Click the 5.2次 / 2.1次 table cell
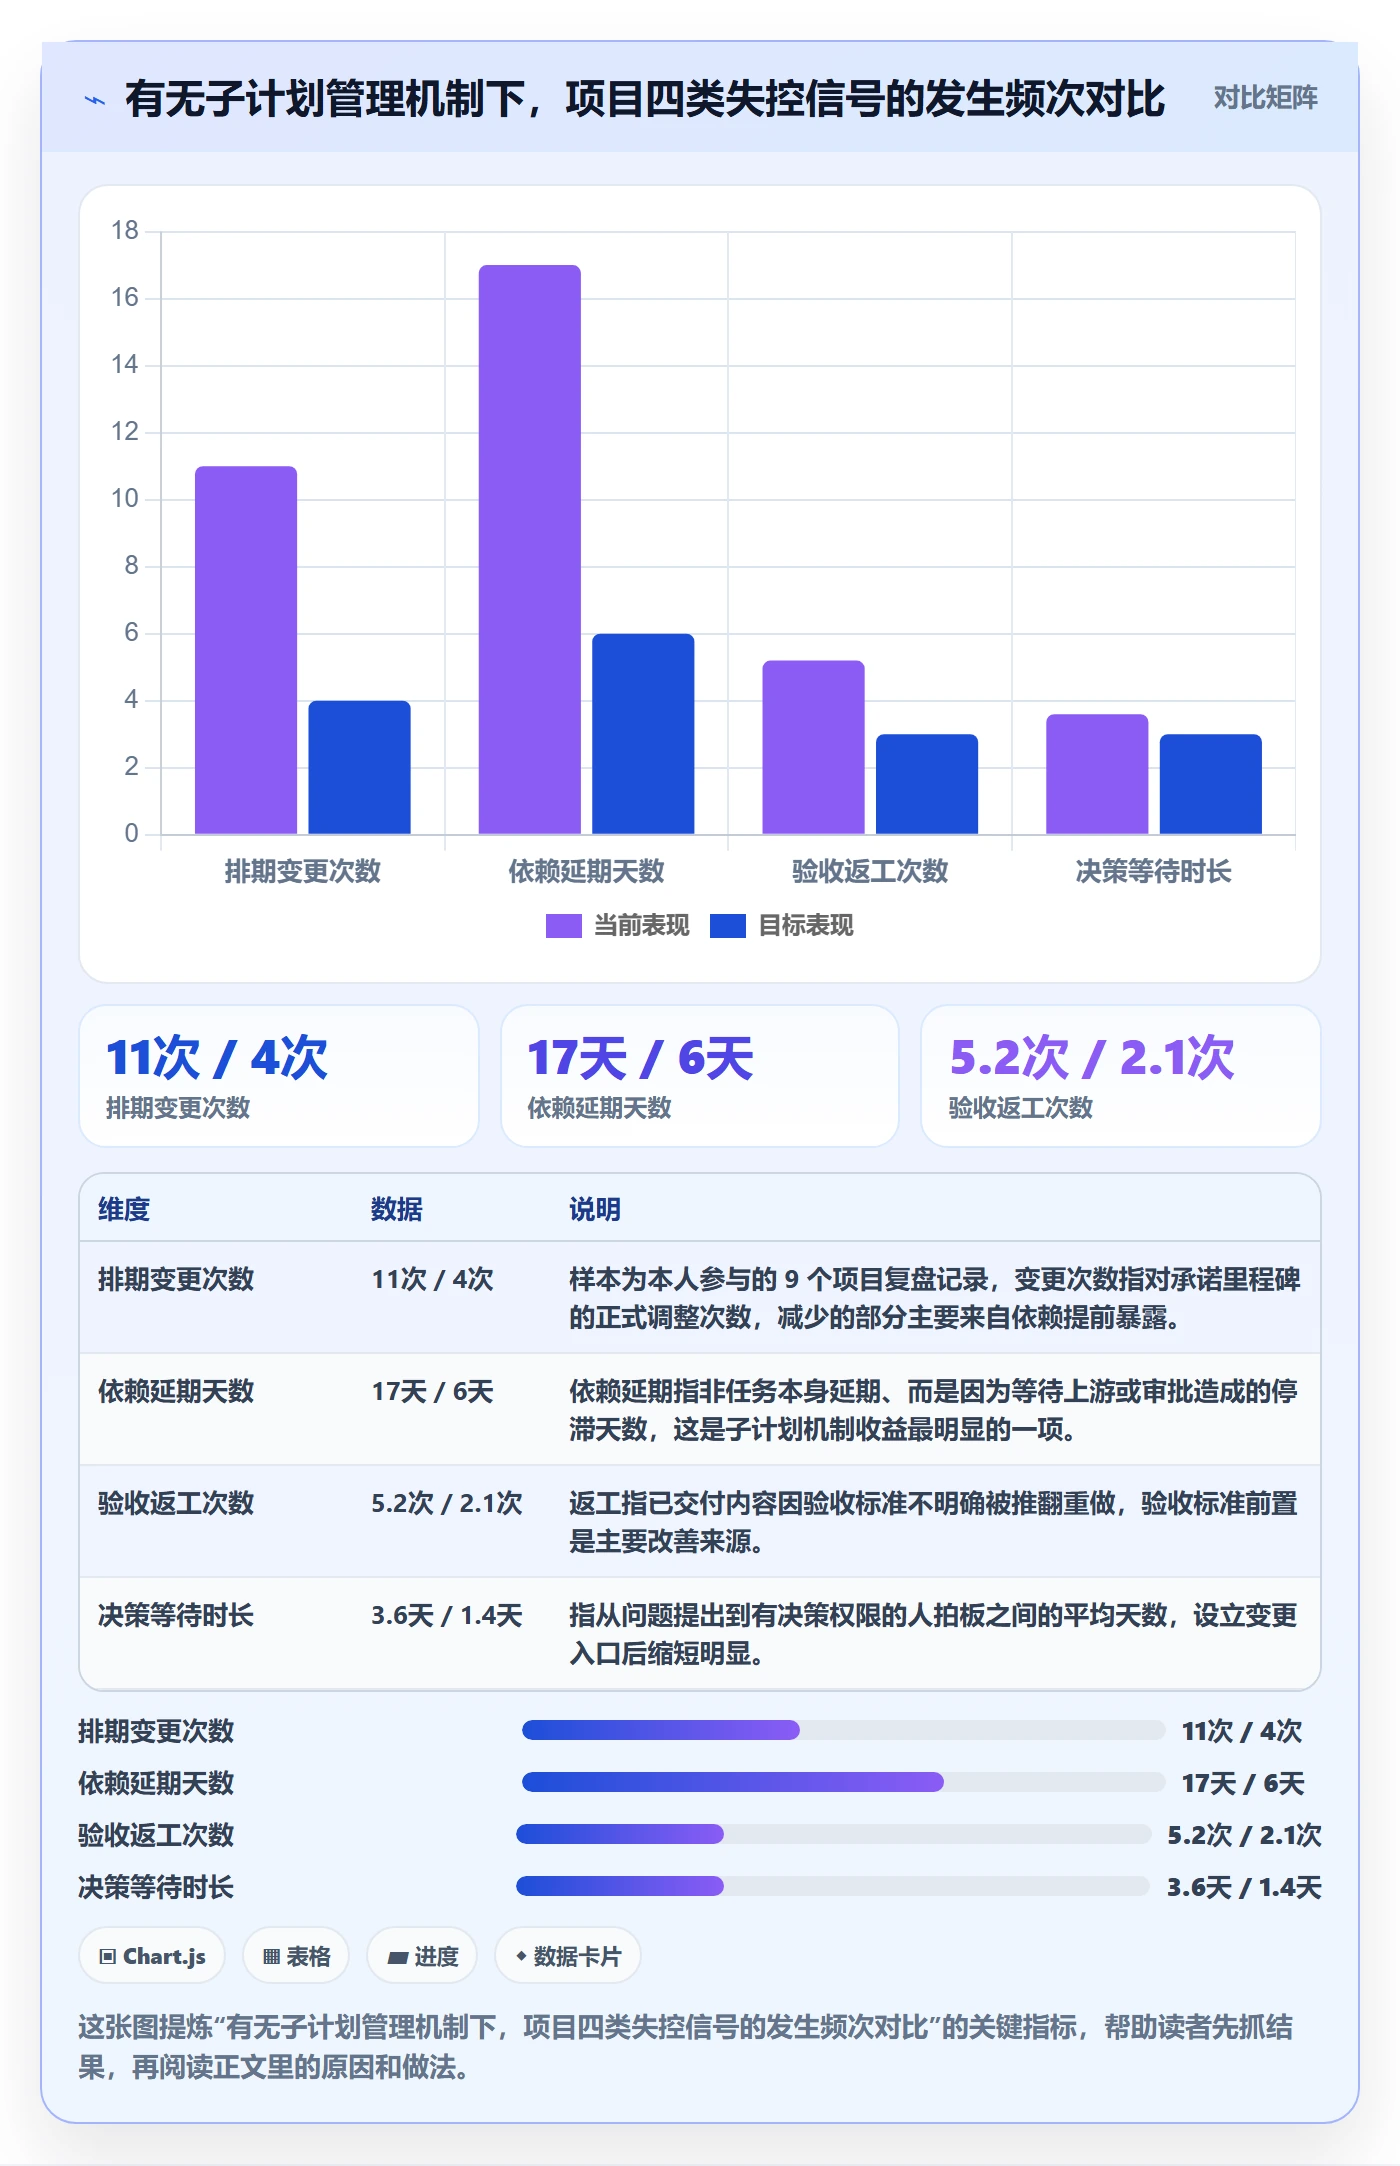 click(x=447, y=1503)
